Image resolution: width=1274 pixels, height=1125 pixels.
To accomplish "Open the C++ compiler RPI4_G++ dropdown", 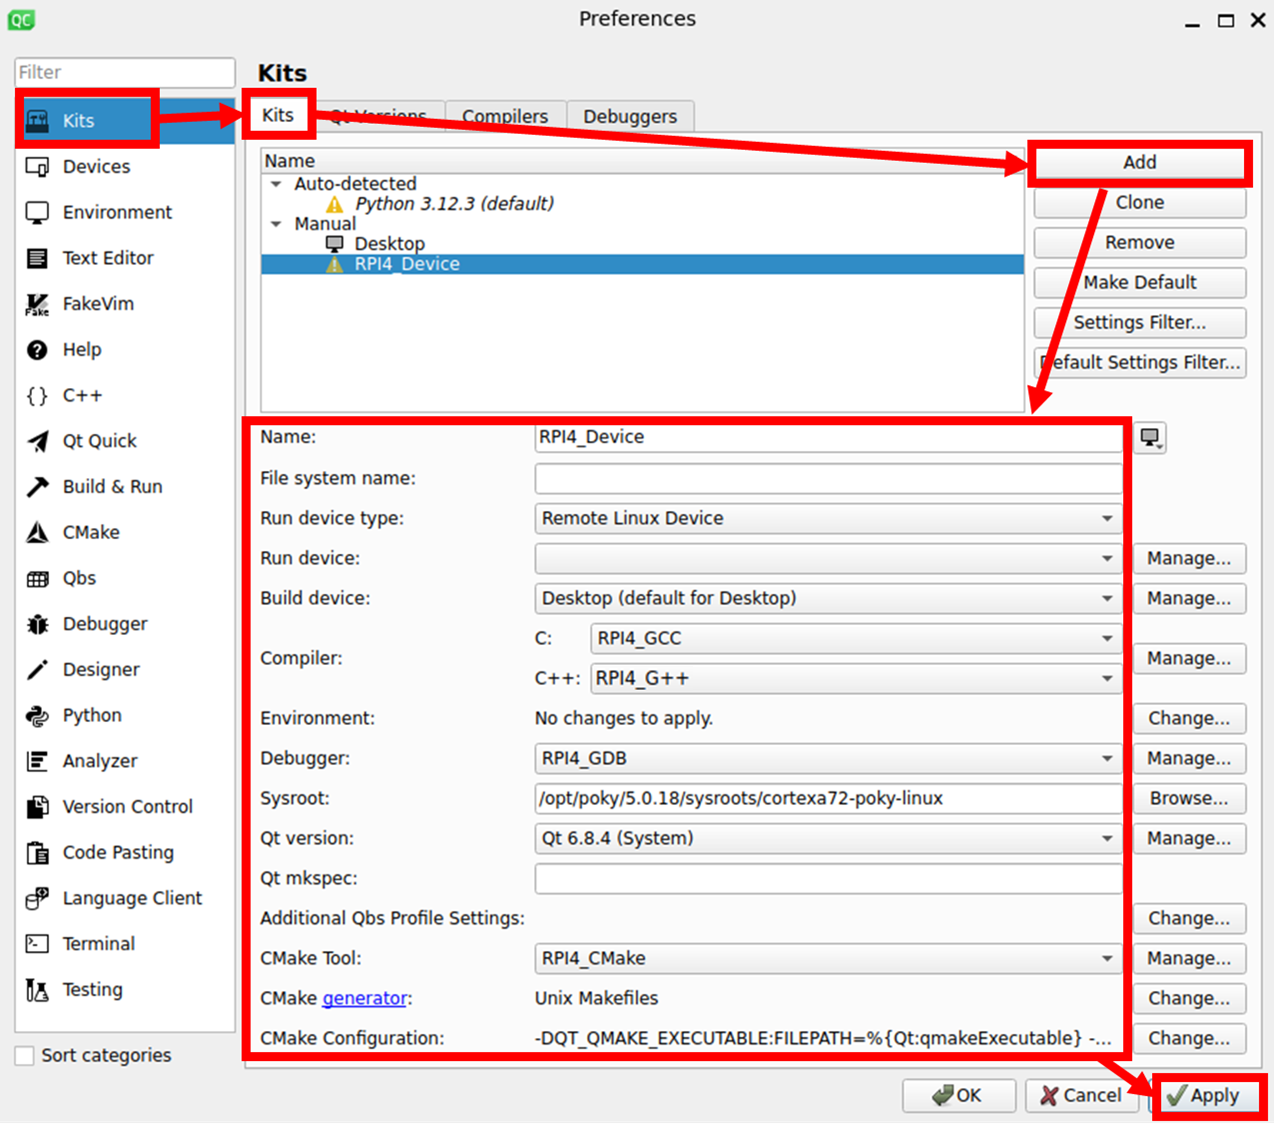I will pos(856,678).
